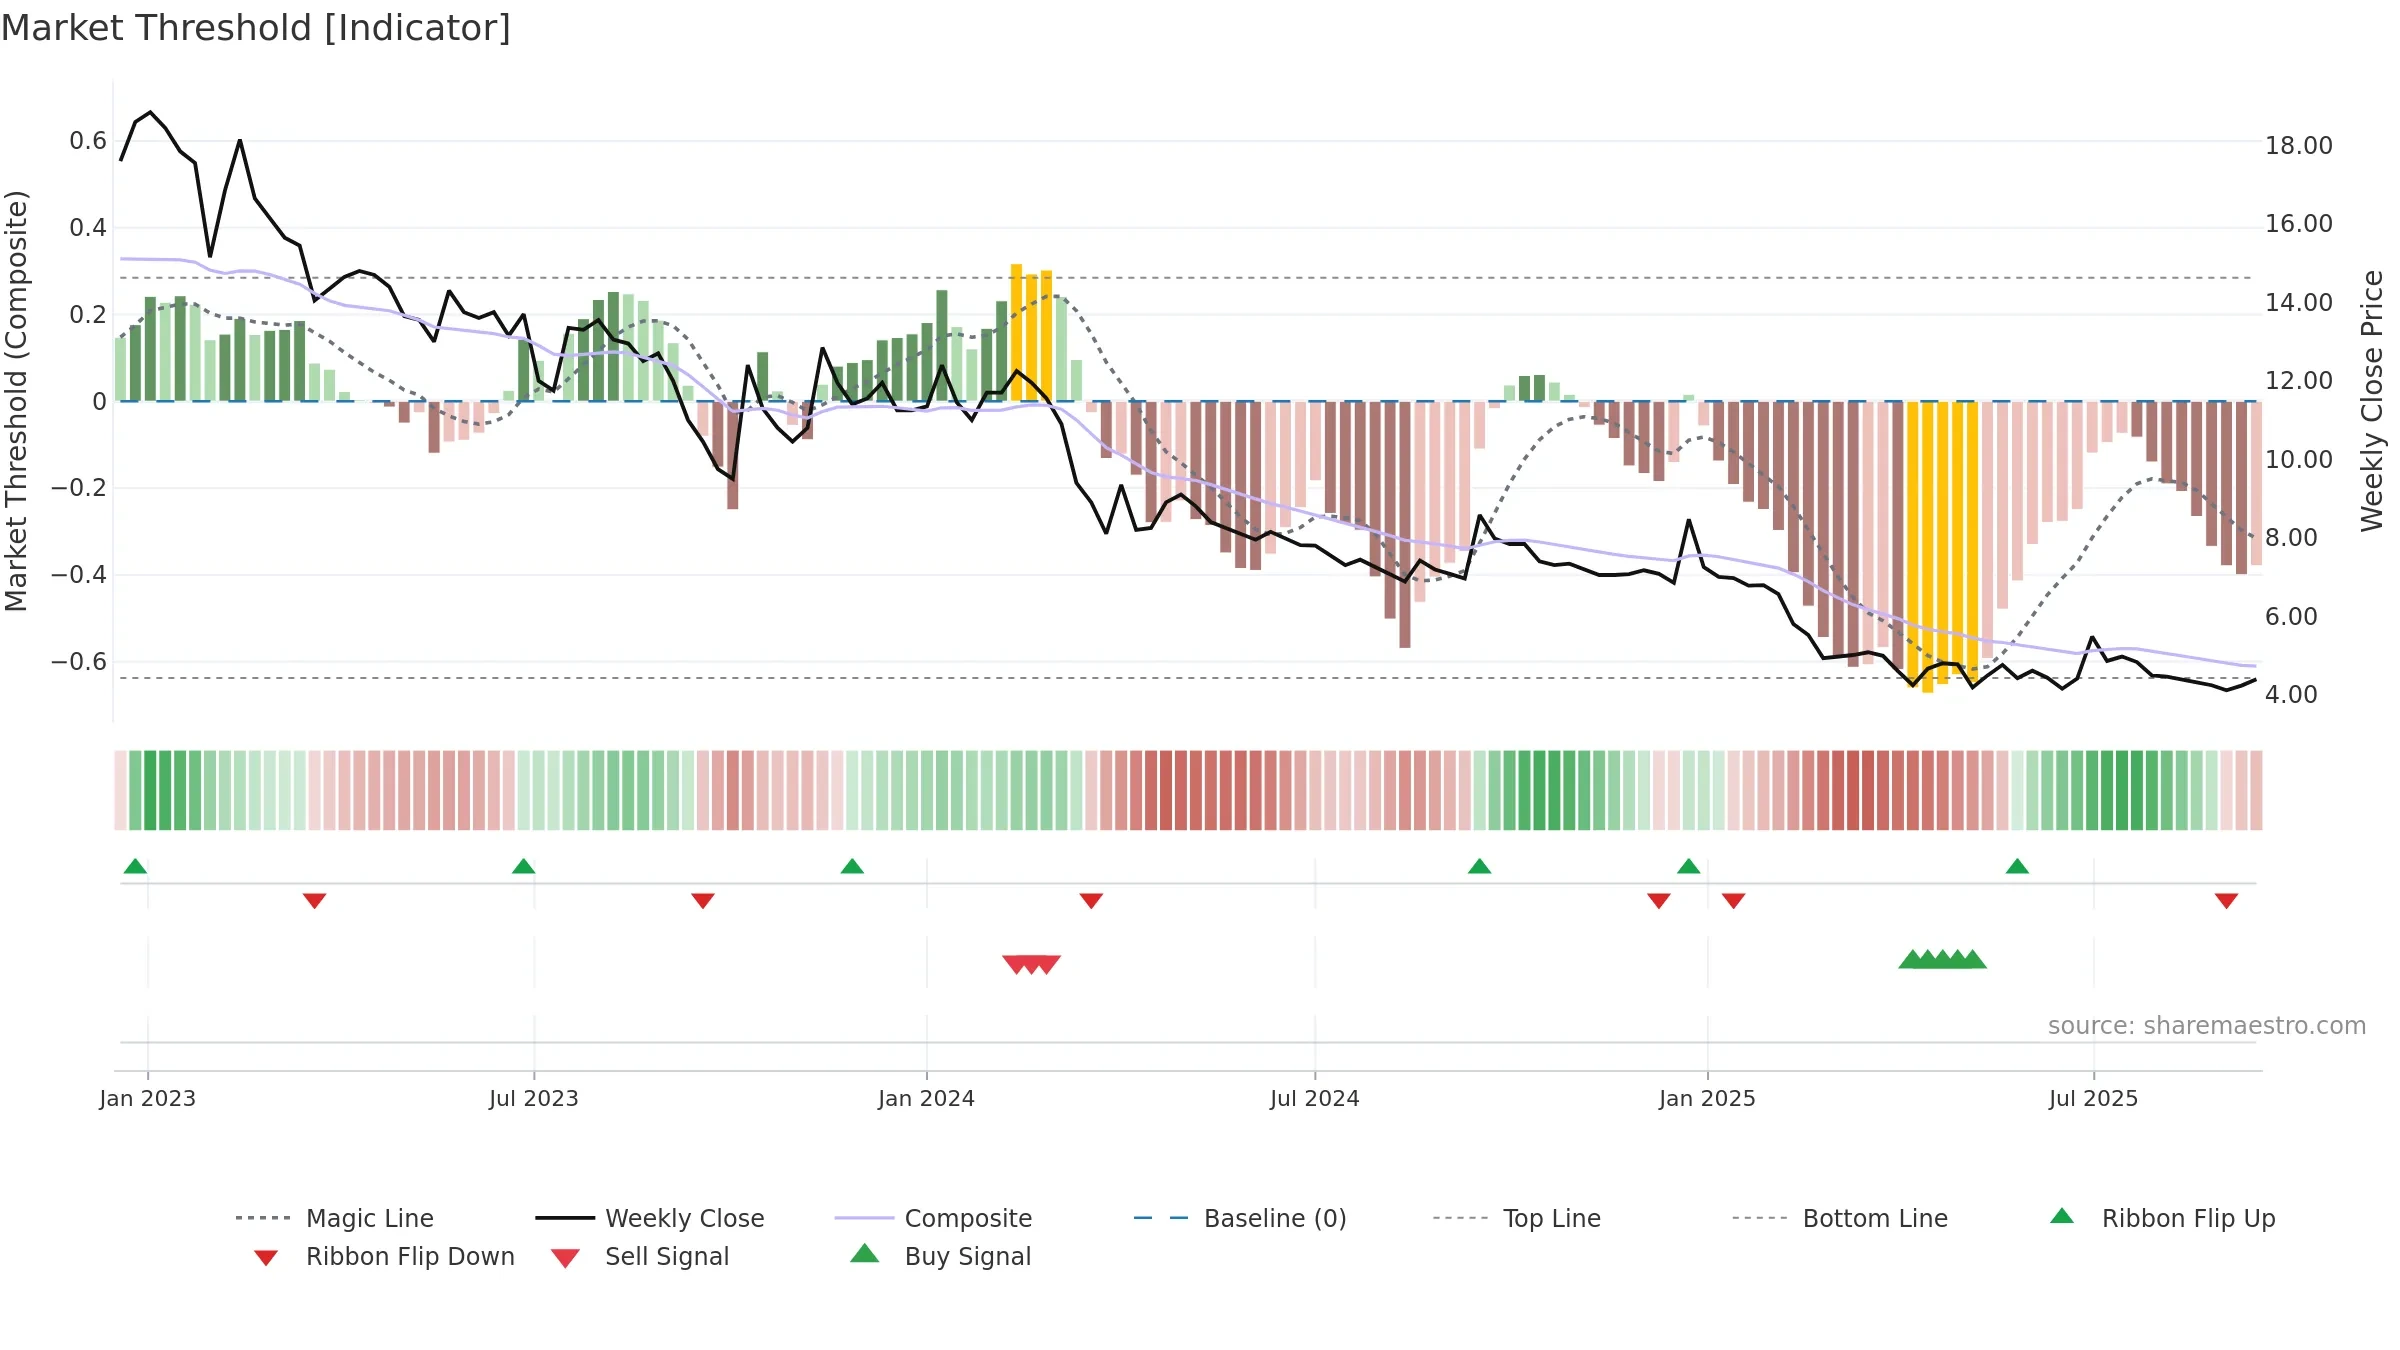This screenshot has width=2400, height=1350.
Task: Click the Ribbon Flip Up marker just before Jul 2023
Action: click(523, 866)
